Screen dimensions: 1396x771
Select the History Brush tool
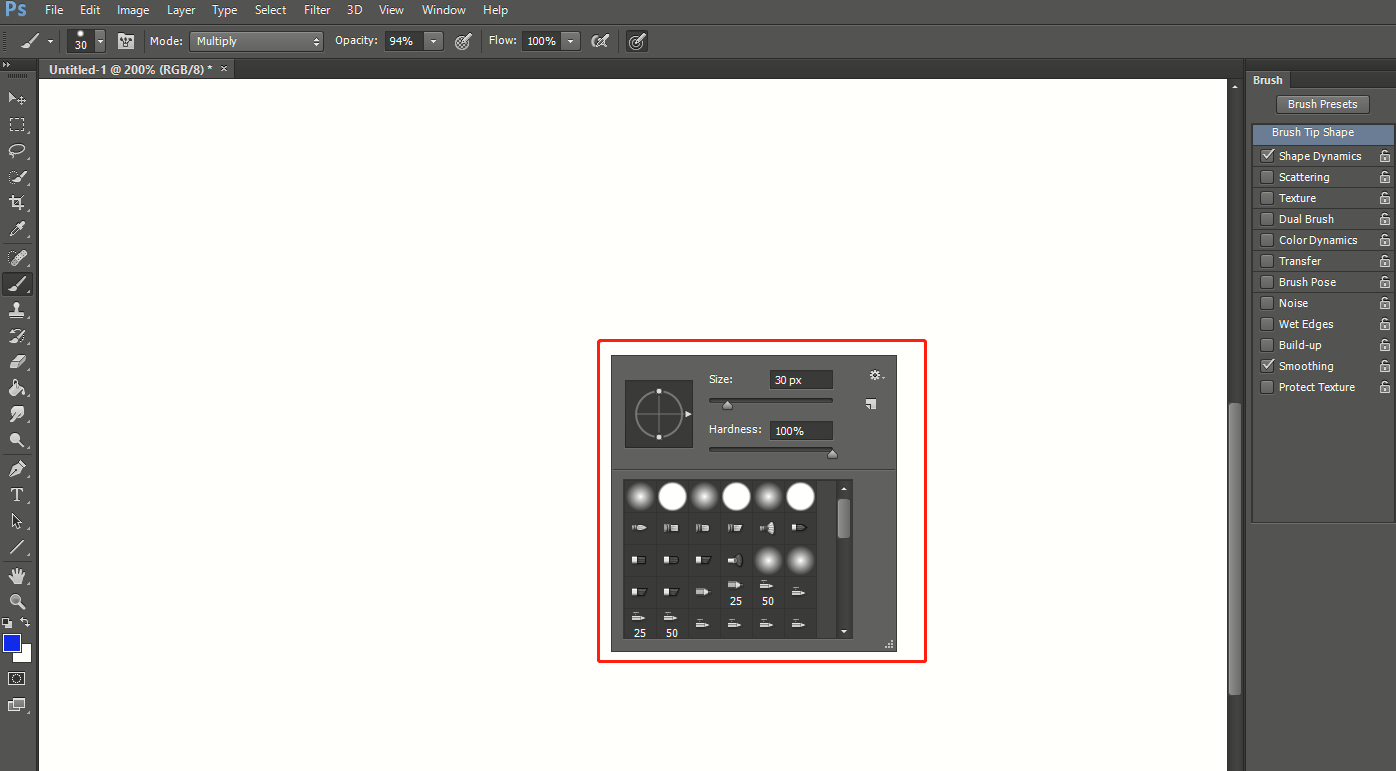click(17, 336)
